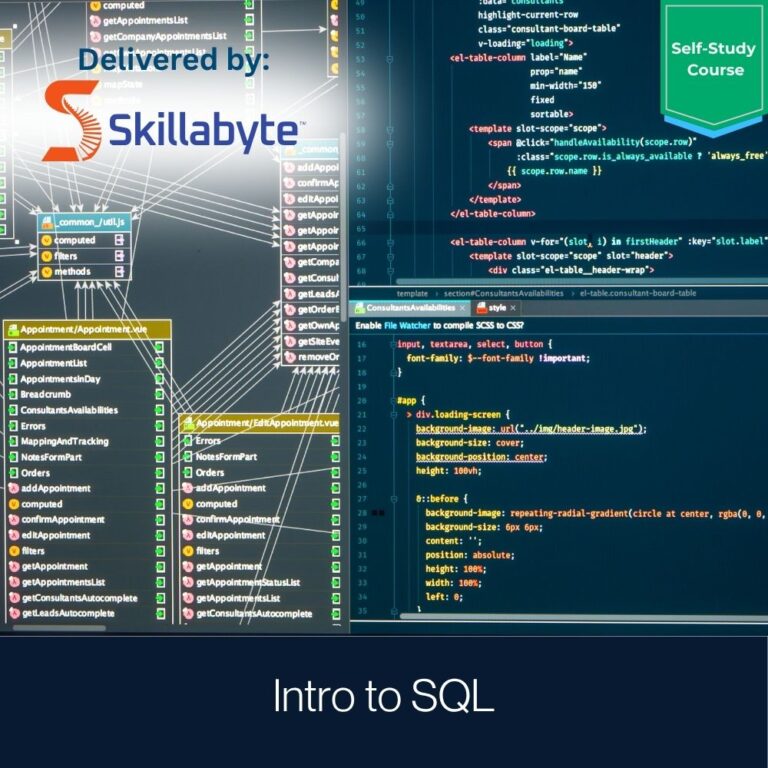Click the getAppointmentStatusList method icon

click(188, 582)
